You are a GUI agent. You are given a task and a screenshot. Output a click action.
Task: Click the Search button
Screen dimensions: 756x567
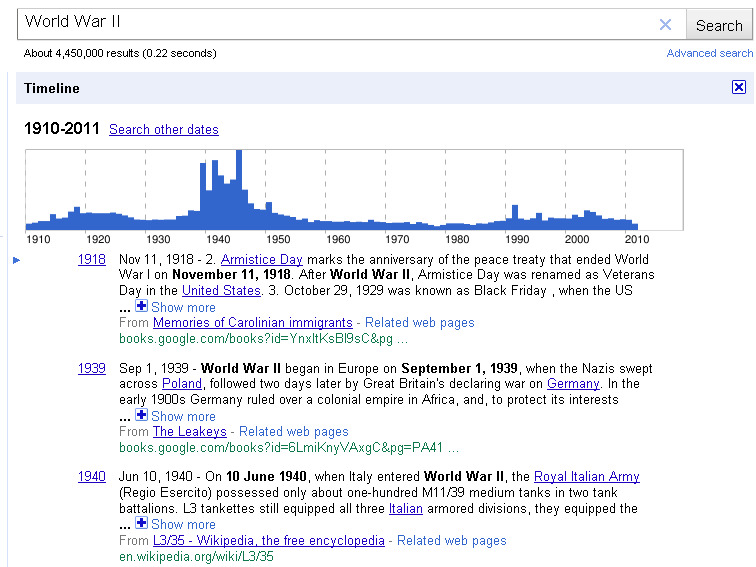[x=718, y=25]
